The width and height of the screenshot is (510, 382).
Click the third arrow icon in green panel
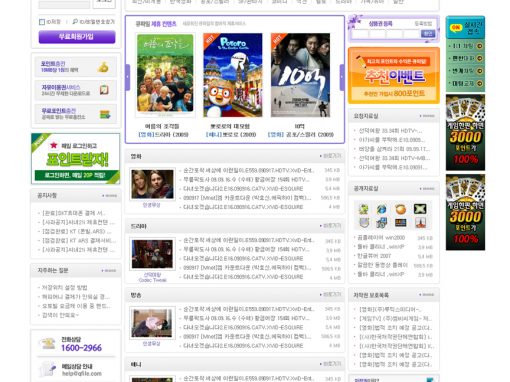coord(480,71)
